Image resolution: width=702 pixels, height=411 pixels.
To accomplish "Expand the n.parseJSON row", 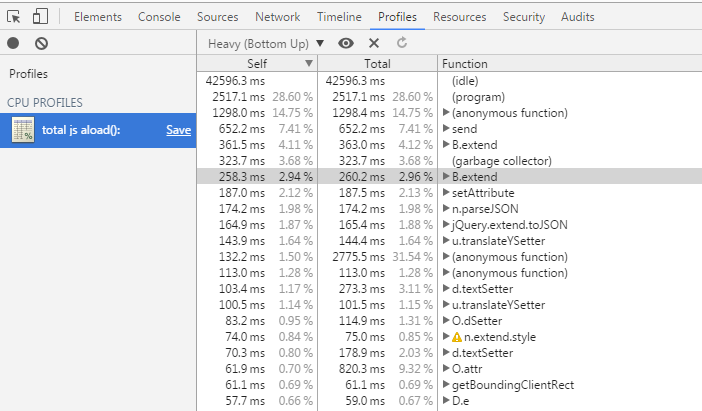I will click(446, 209).
